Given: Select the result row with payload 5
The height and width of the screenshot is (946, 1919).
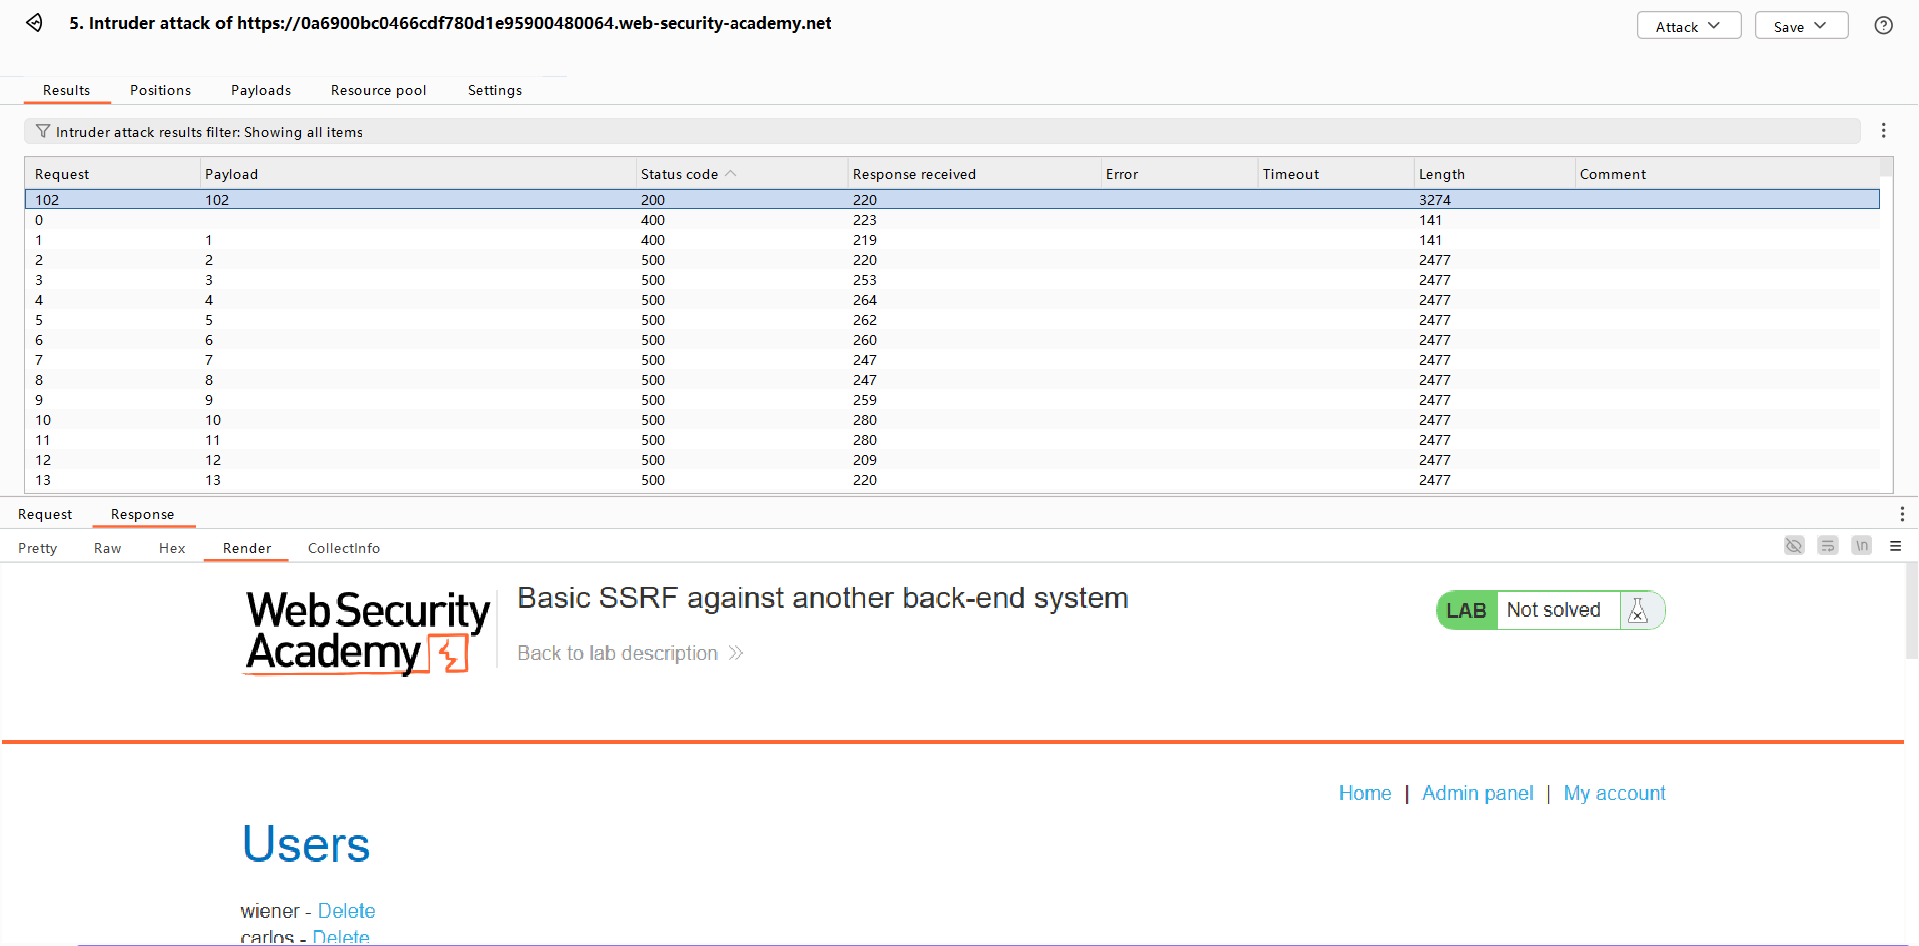Looking at the screenshot, I should [209, 320].
